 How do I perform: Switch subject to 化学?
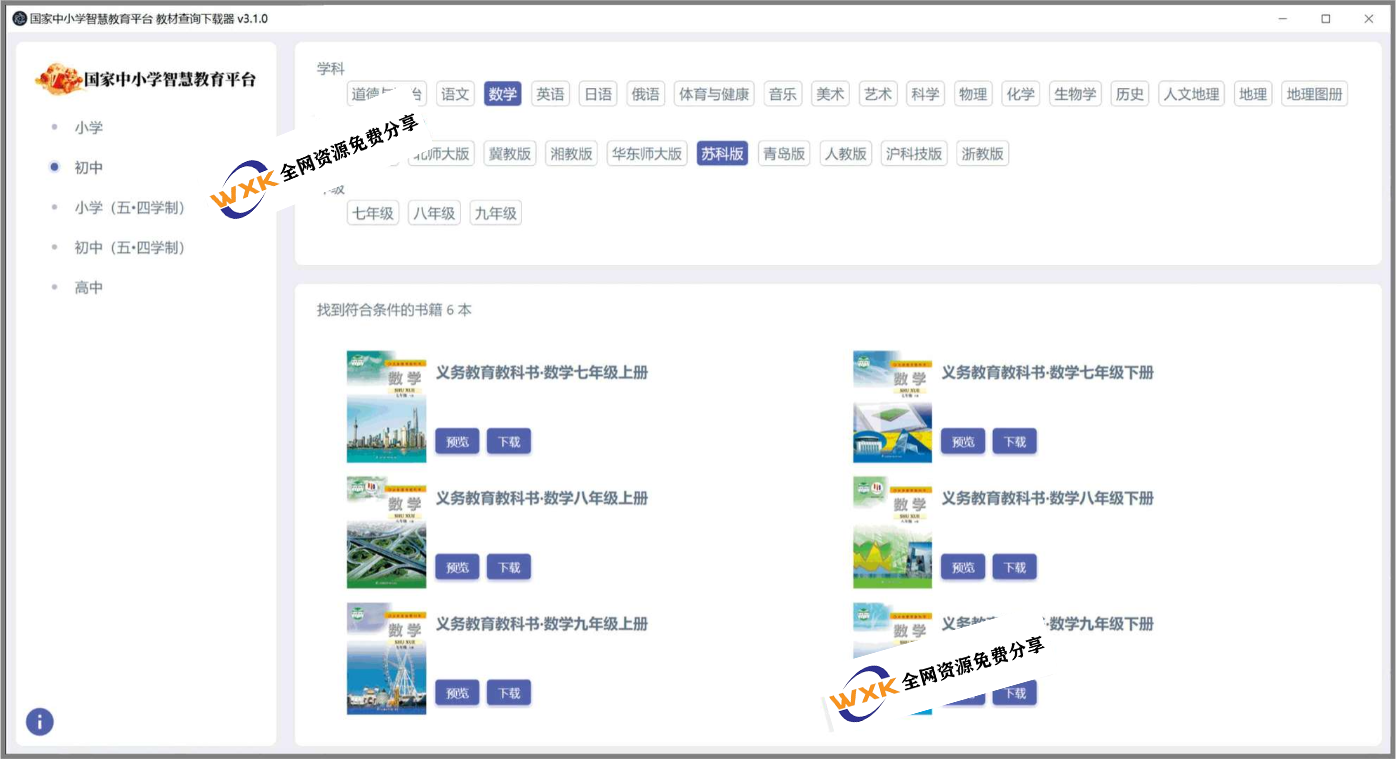pos(1021,94)
